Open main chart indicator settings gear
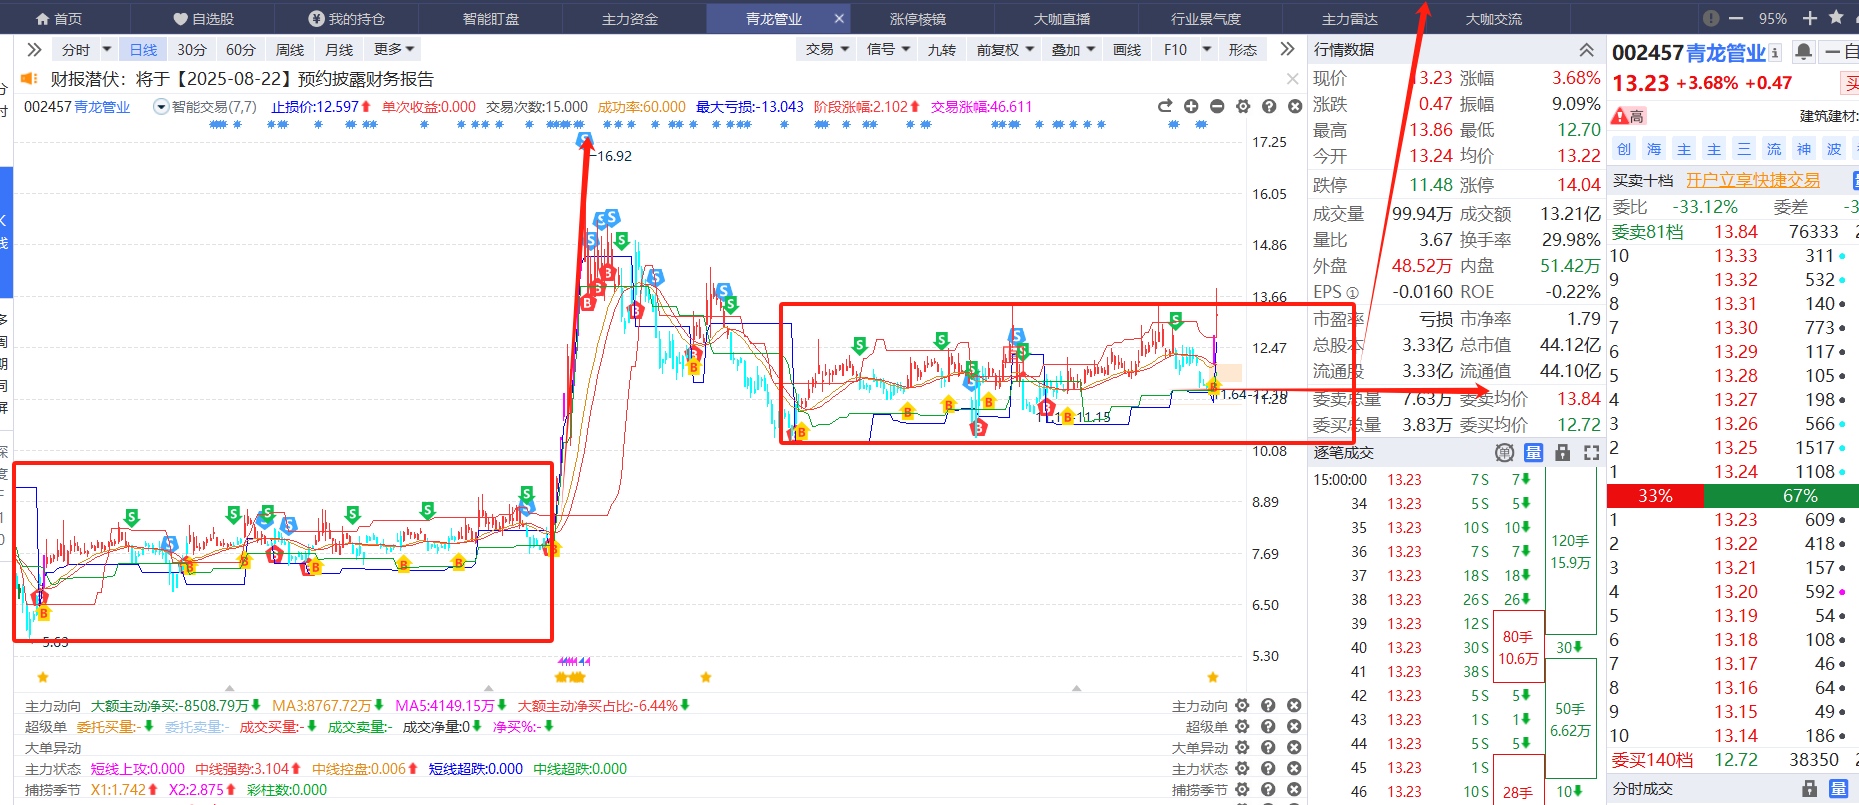 click(1243, 106)
